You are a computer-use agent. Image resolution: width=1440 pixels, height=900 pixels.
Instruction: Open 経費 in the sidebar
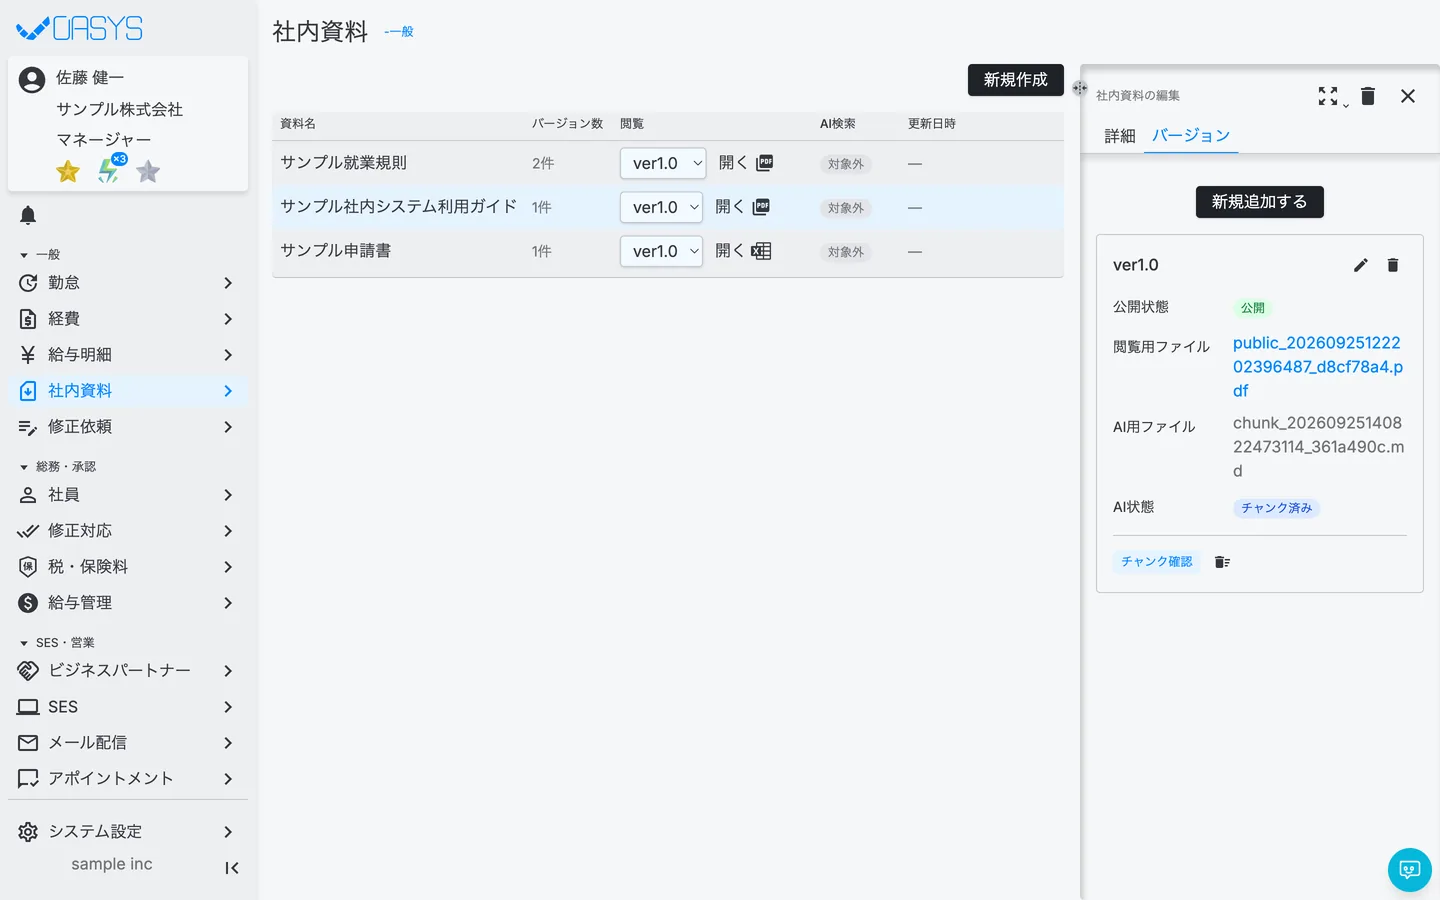click(x=128, y=319)
